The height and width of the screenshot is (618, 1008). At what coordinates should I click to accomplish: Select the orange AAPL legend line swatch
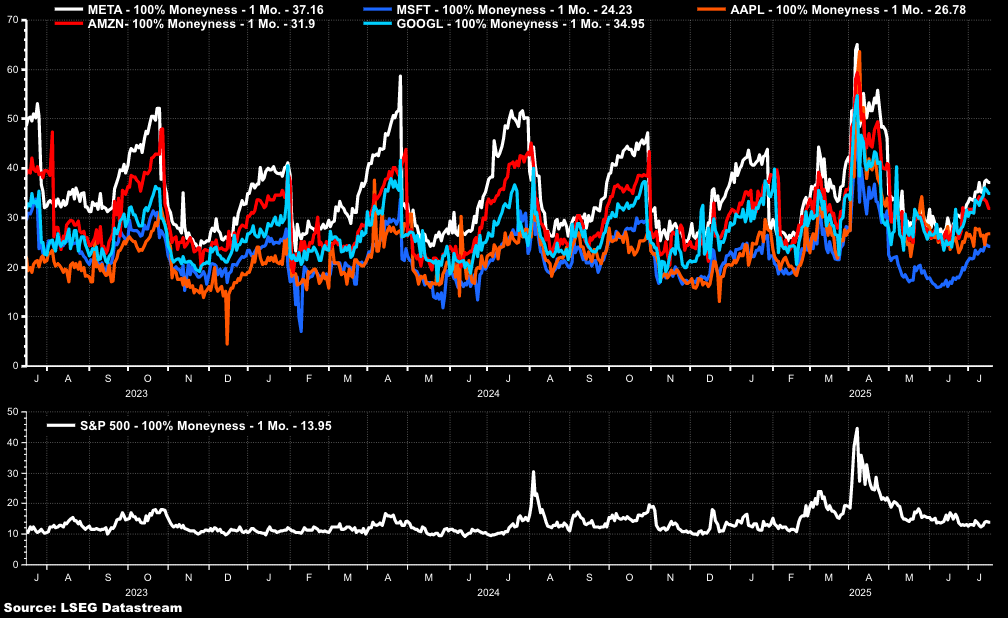(712, 10)
